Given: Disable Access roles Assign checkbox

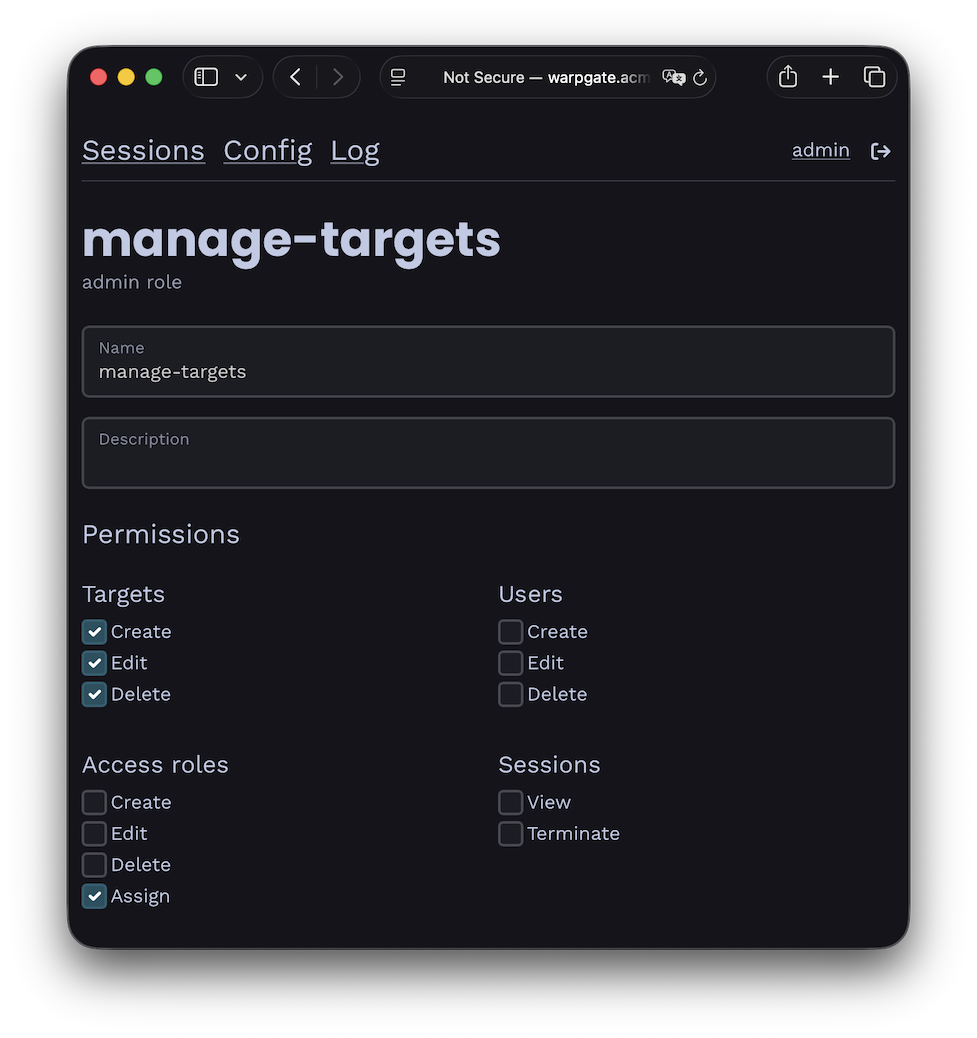Looking at the screenshot, I should [94, 896].
